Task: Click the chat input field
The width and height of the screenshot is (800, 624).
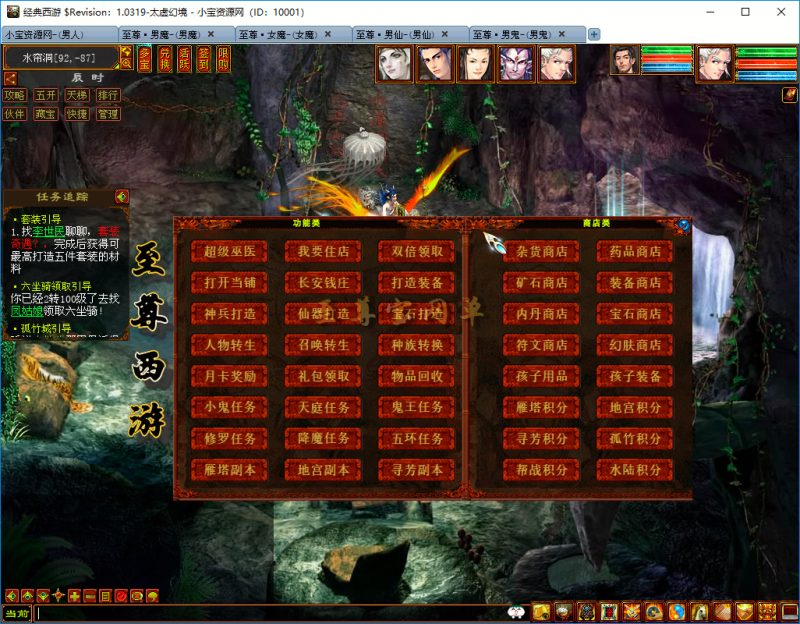Action: coord(270,613)
